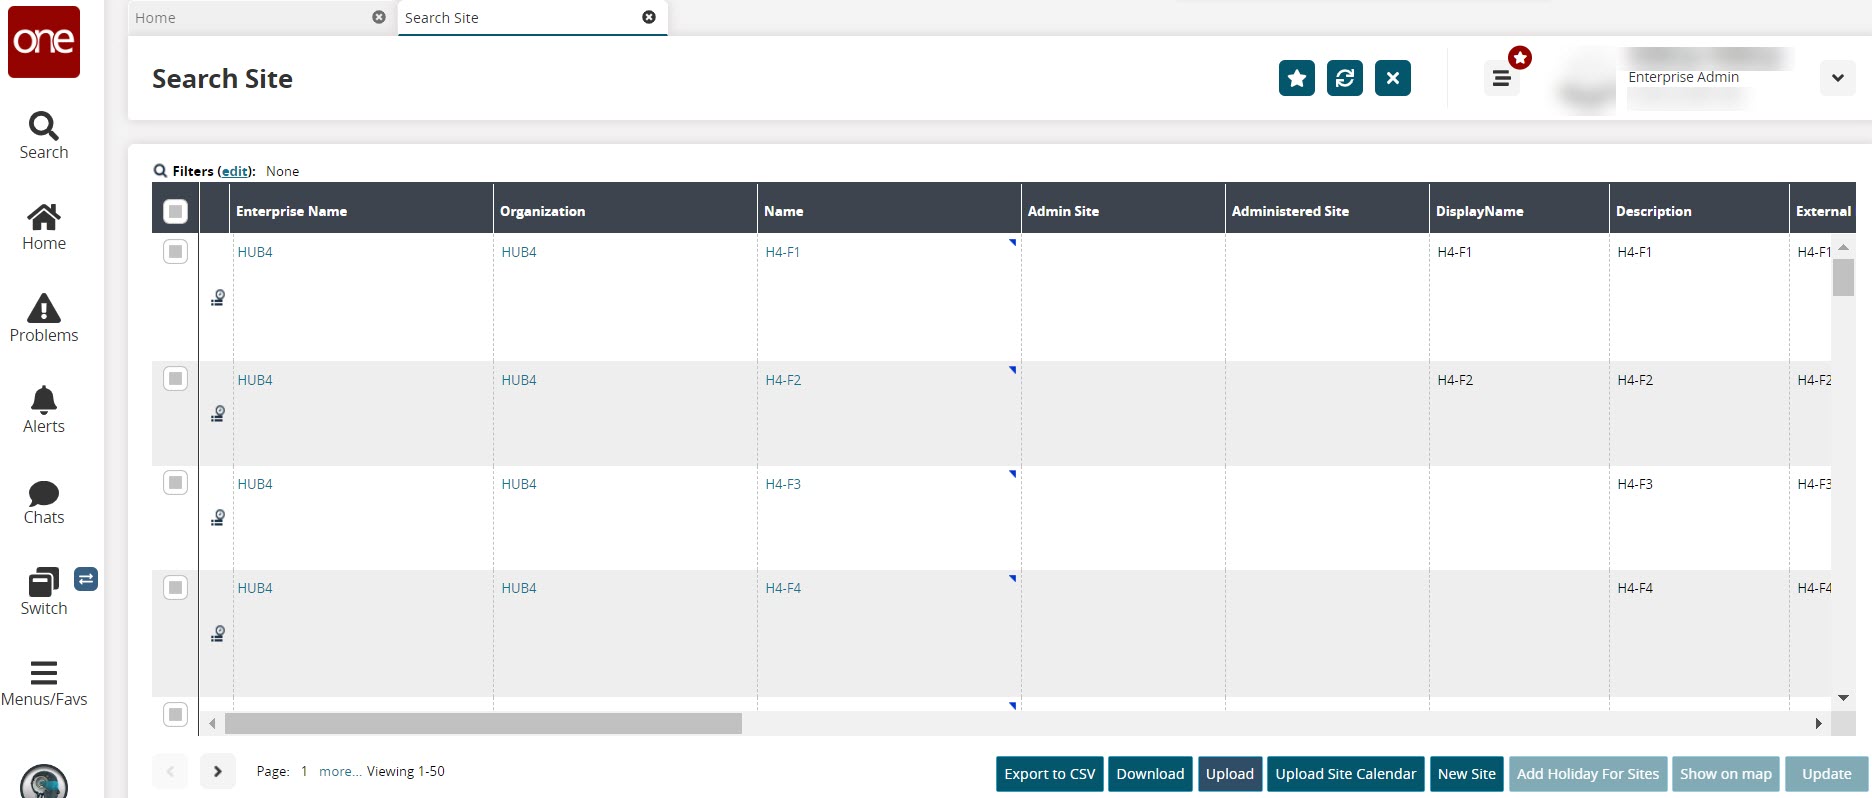Open the H4-F3 site name link
This screenshot has height=798, width=1872.
coord(783,484)
